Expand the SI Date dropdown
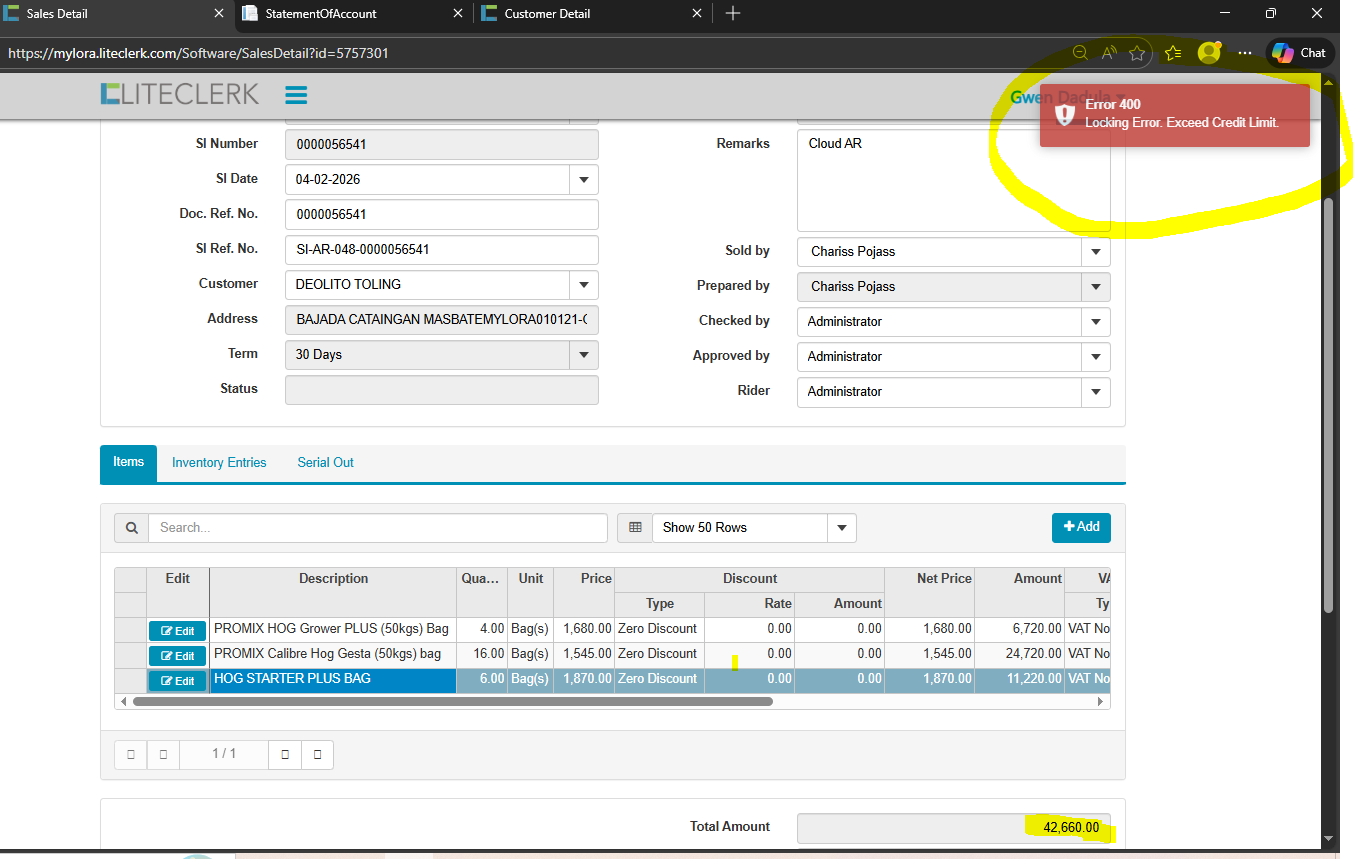The image size is (1353, 859). 583,180
